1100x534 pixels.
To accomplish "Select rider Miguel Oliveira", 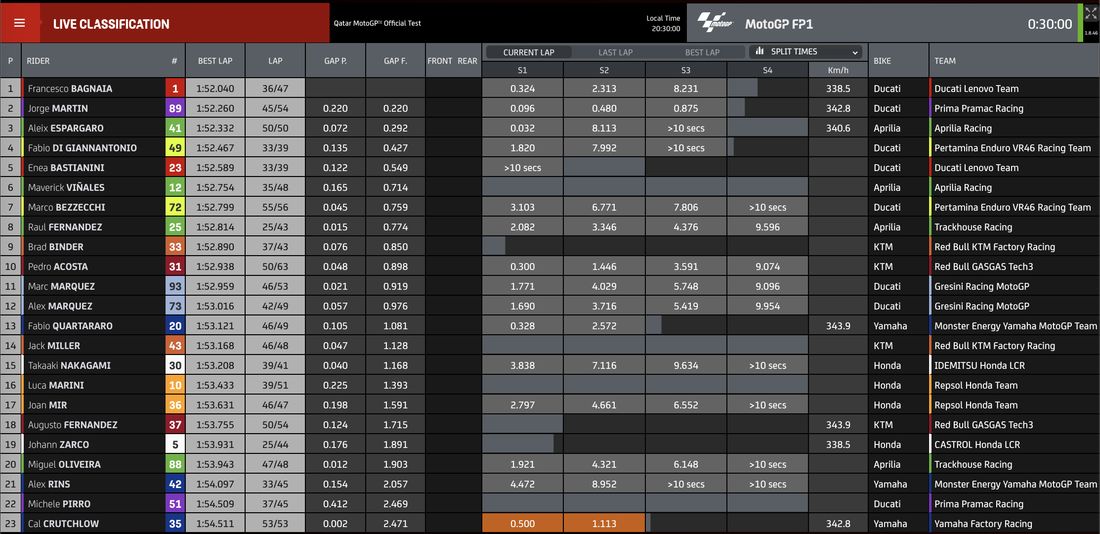I will (64, 464).
